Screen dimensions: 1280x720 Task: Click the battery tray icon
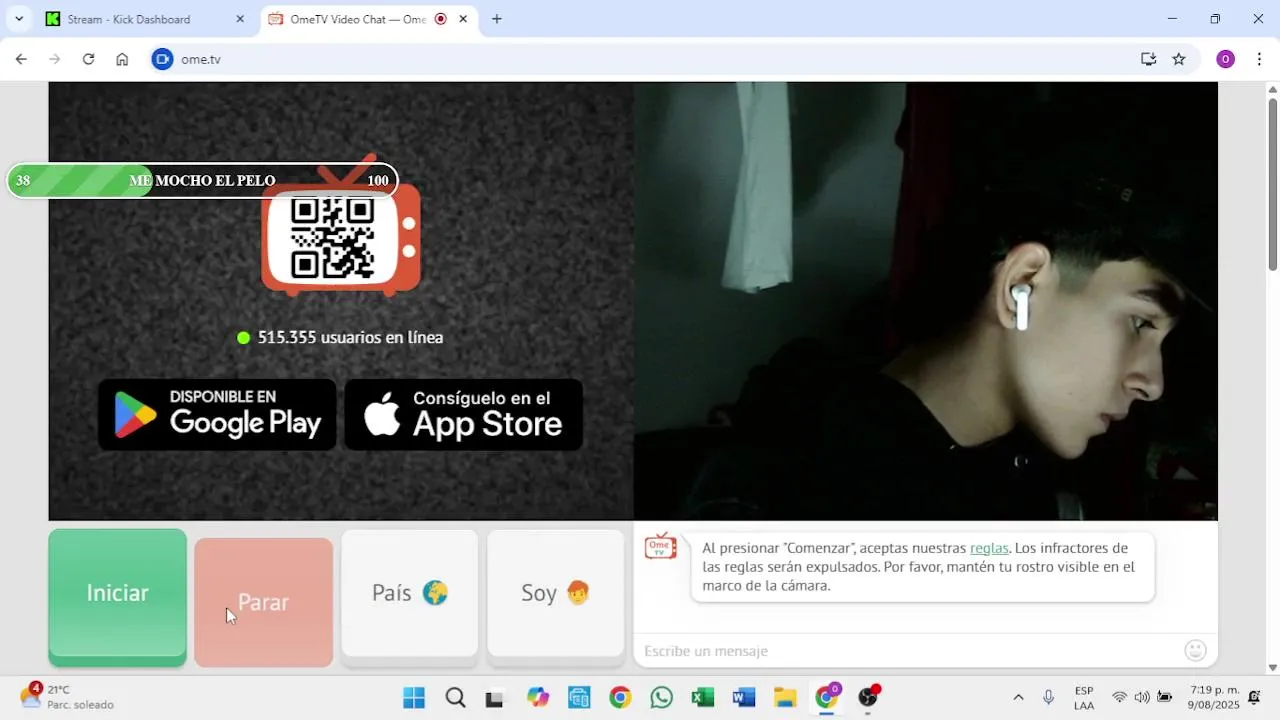pos(1165,697)
